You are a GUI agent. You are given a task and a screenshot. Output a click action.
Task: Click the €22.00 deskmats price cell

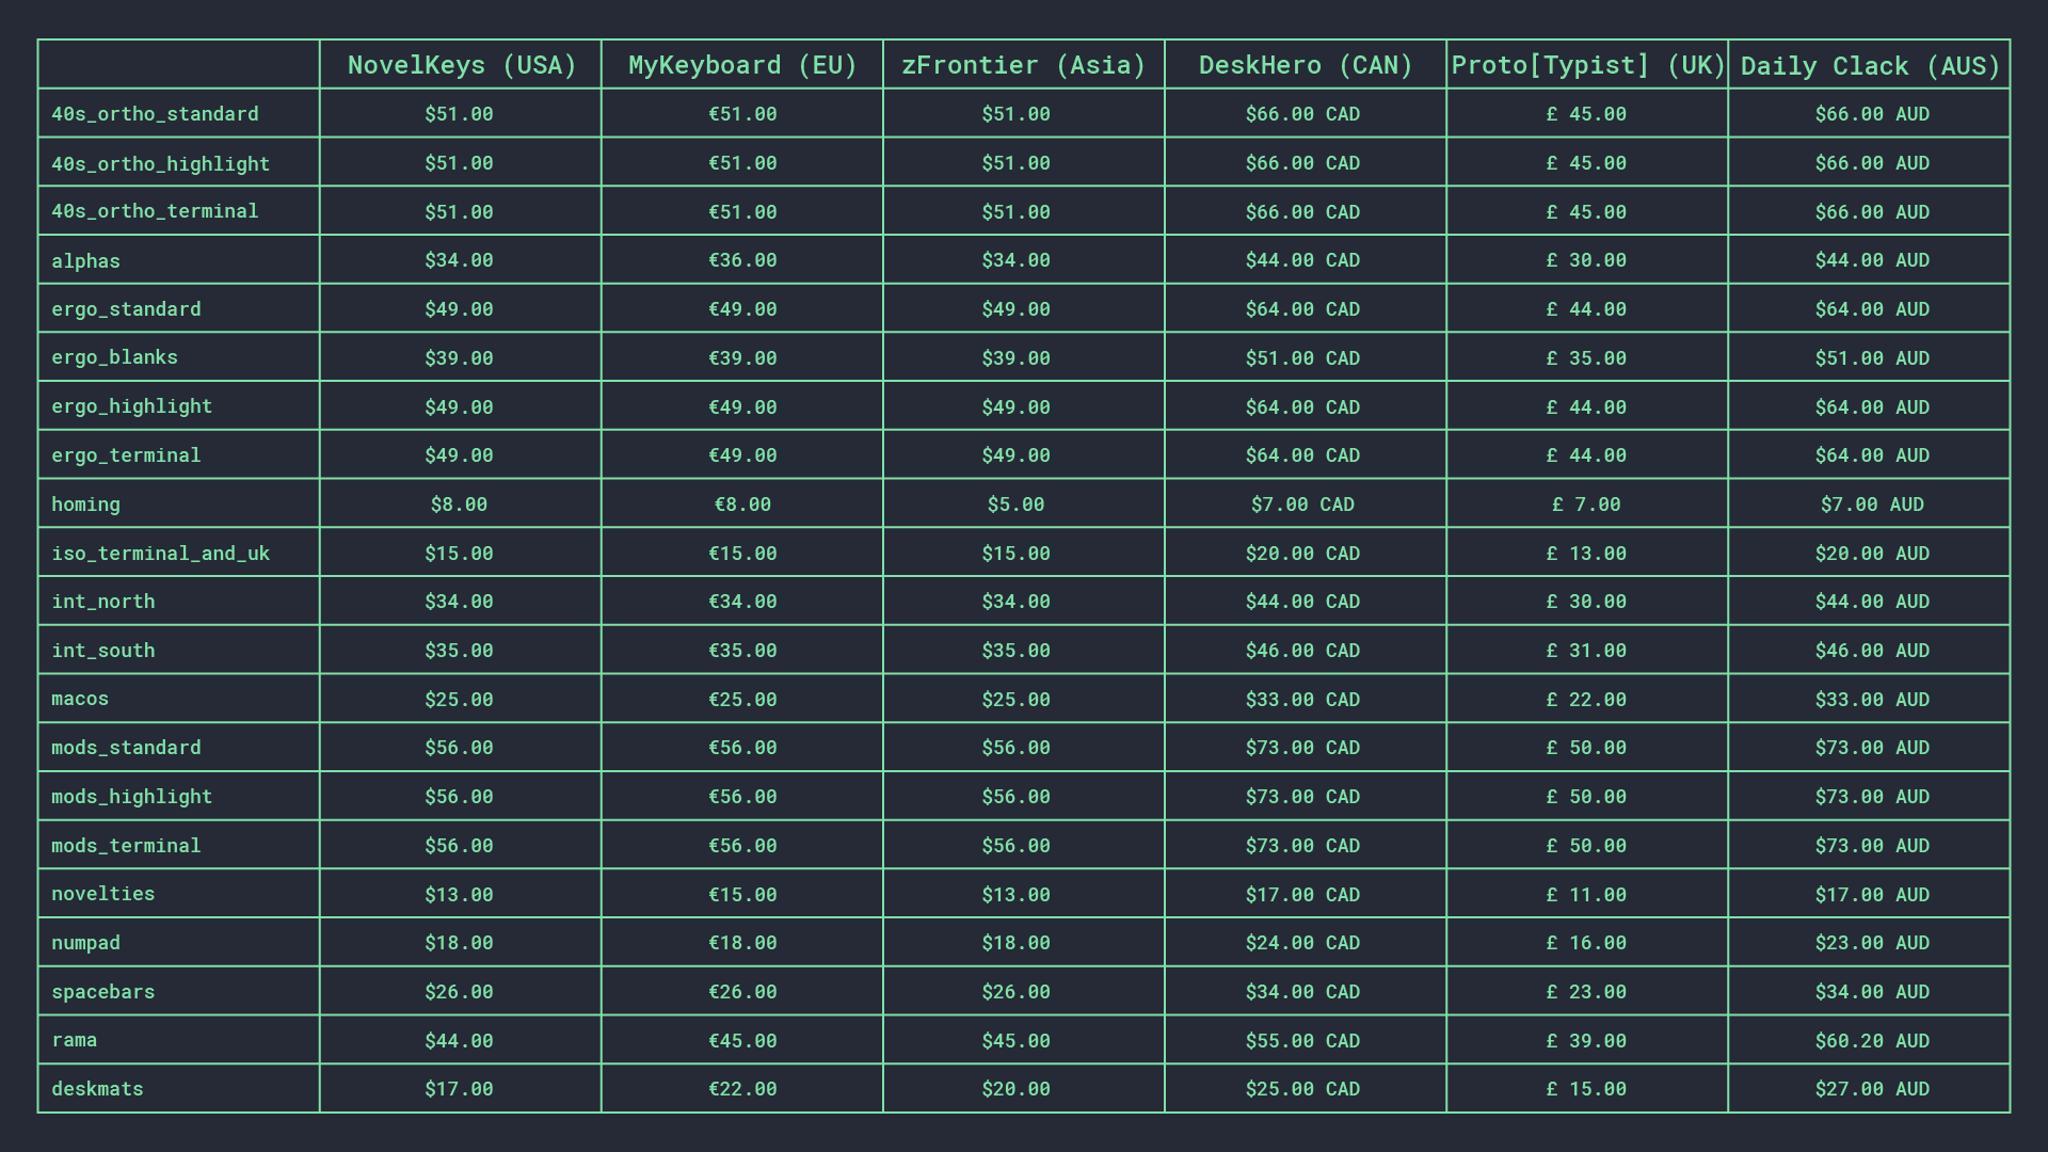pyautogui.click(x=742, y=1089)
